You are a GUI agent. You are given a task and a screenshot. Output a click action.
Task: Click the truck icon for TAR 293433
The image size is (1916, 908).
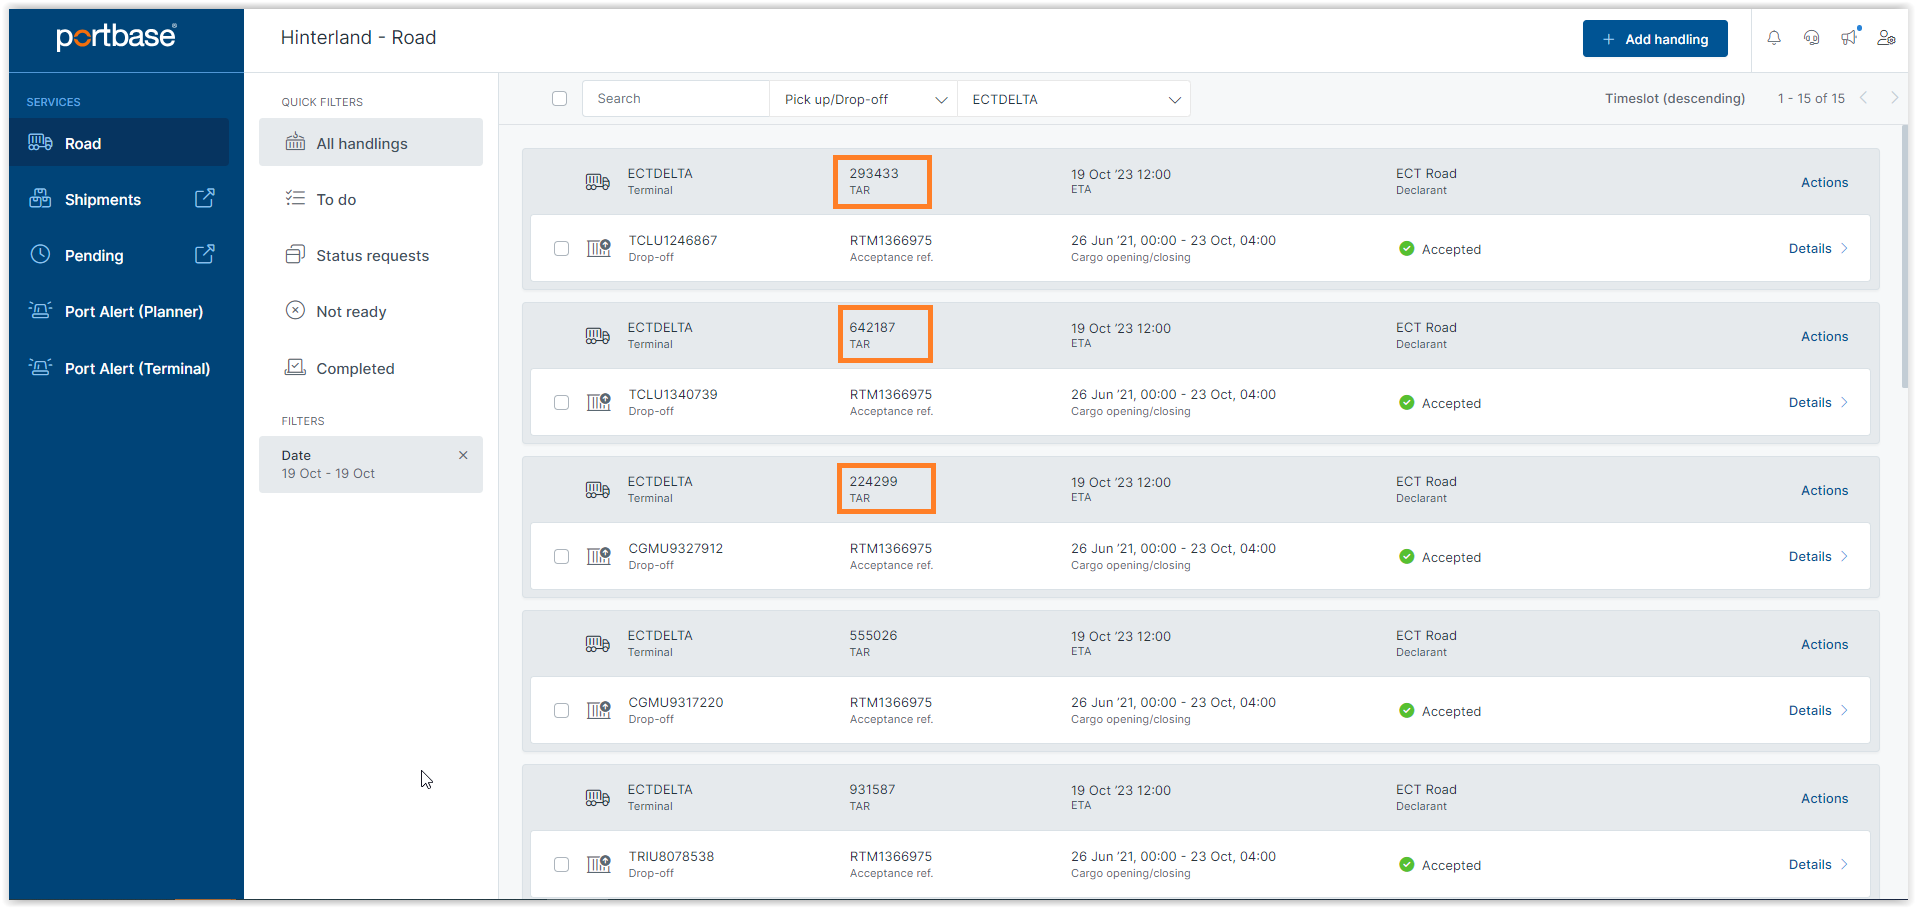pos(597,182)
